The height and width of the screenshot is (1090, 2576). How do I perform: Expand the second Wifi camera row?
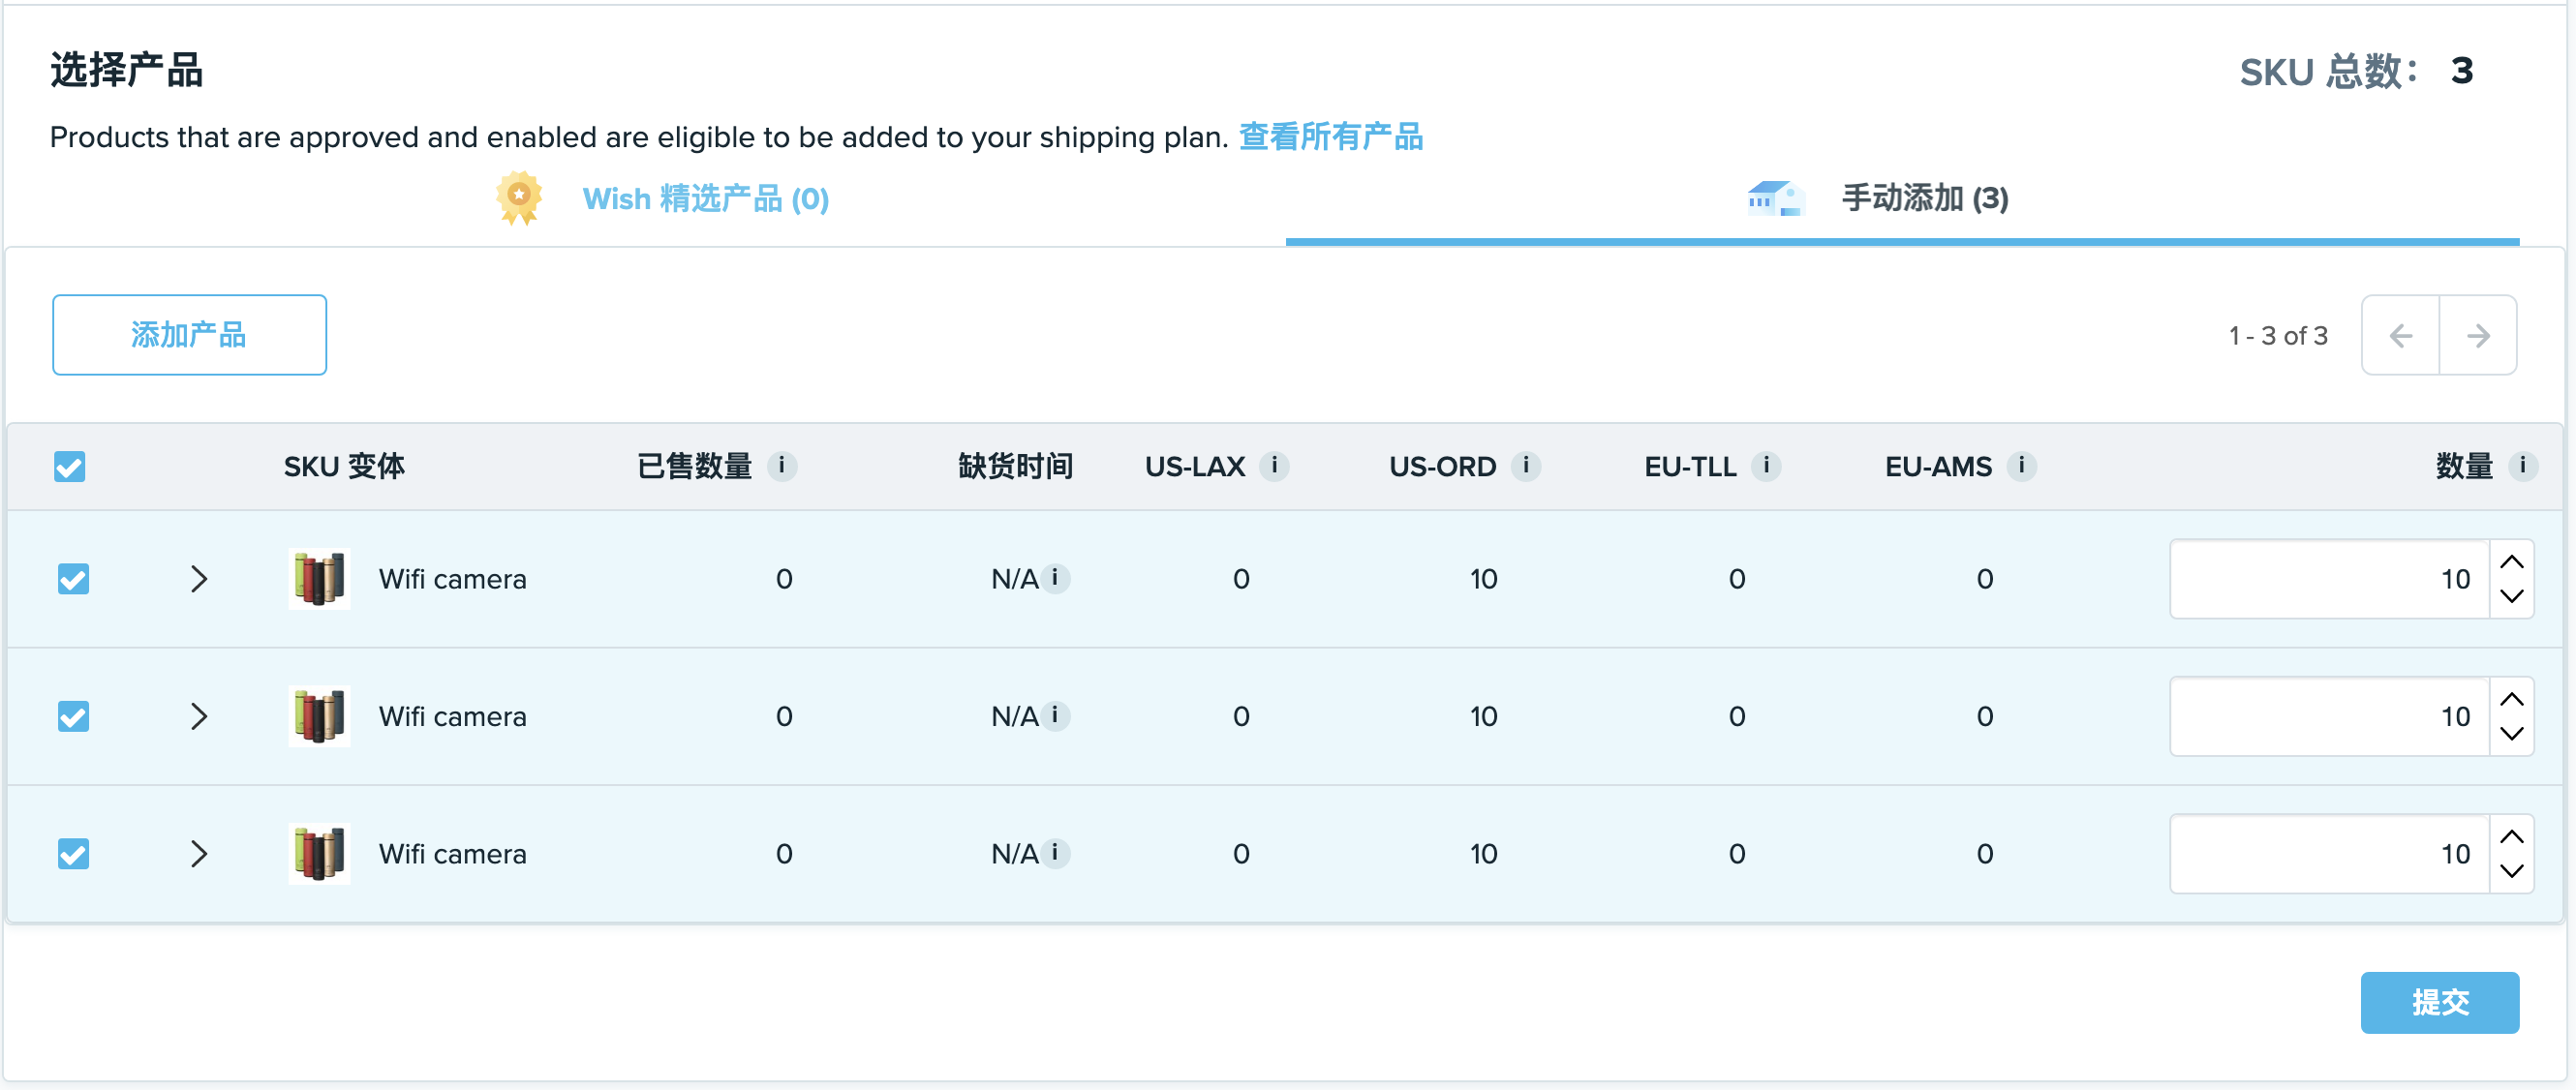point(200,716)
